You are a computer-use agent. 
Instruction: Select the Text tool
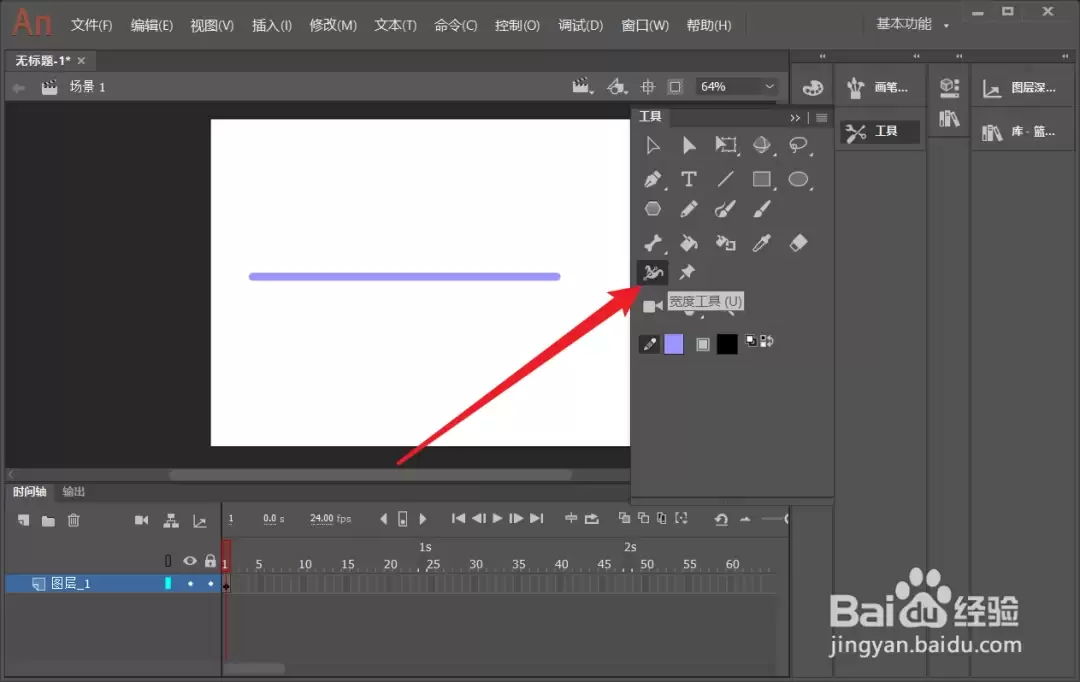pos(688,179)
